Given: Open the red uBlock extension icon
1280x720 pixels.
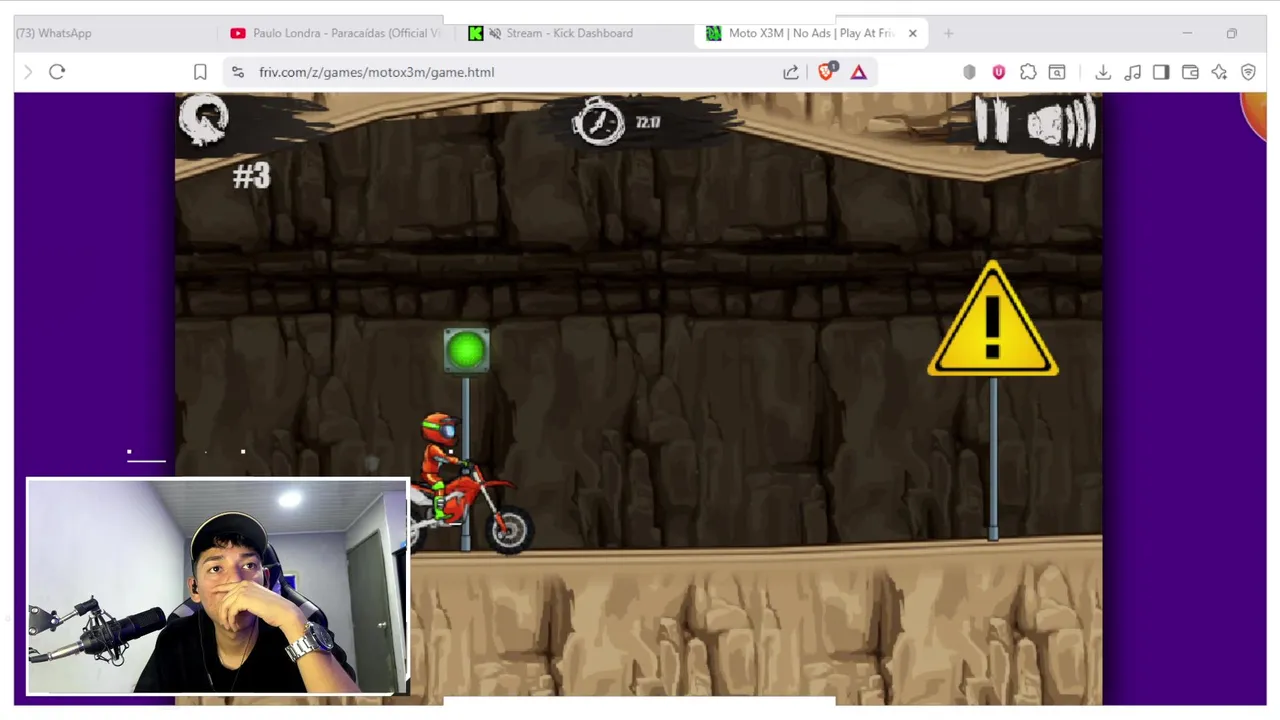Looking at the screenshot, I should 998,72.
